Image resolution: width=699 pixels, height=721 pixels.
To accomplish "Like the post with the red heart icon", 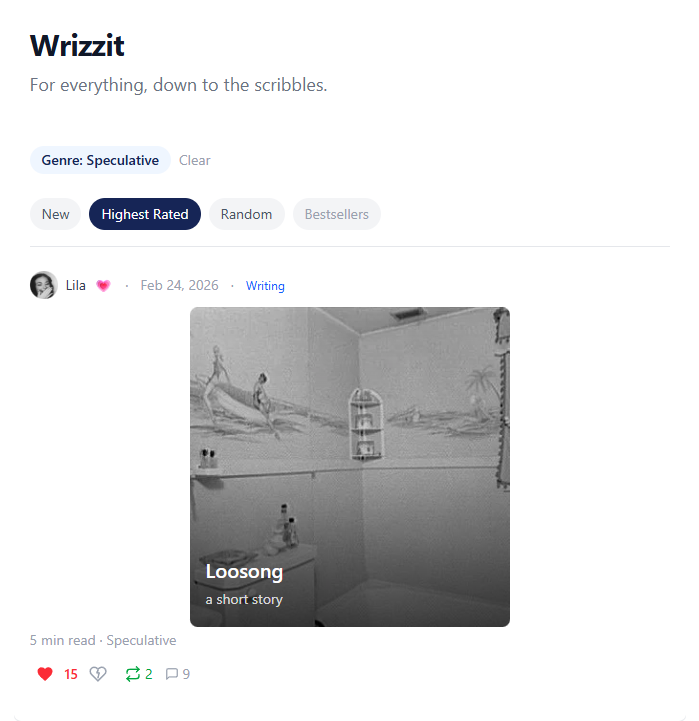I will pos(45,674).
